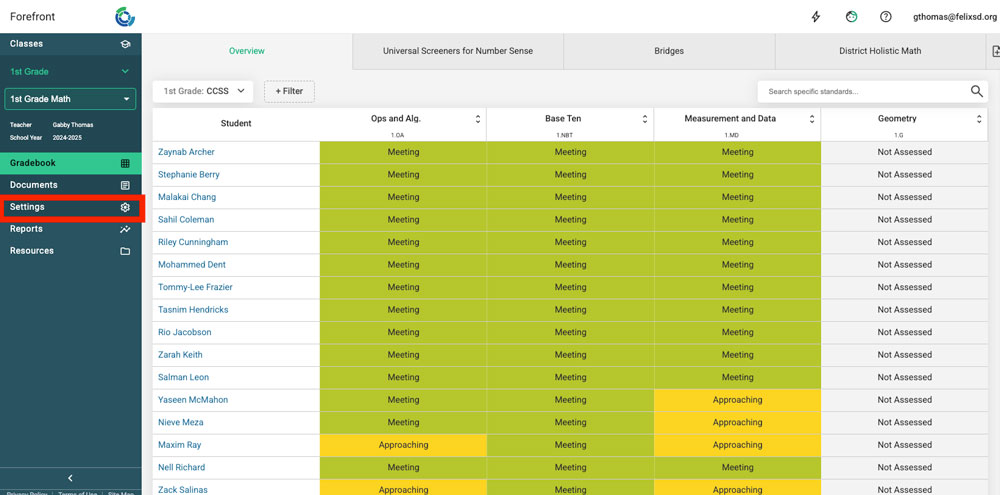Screen dimensions: 1000x495
Task: Click the search specific standards field
Action: pos(860,92)
